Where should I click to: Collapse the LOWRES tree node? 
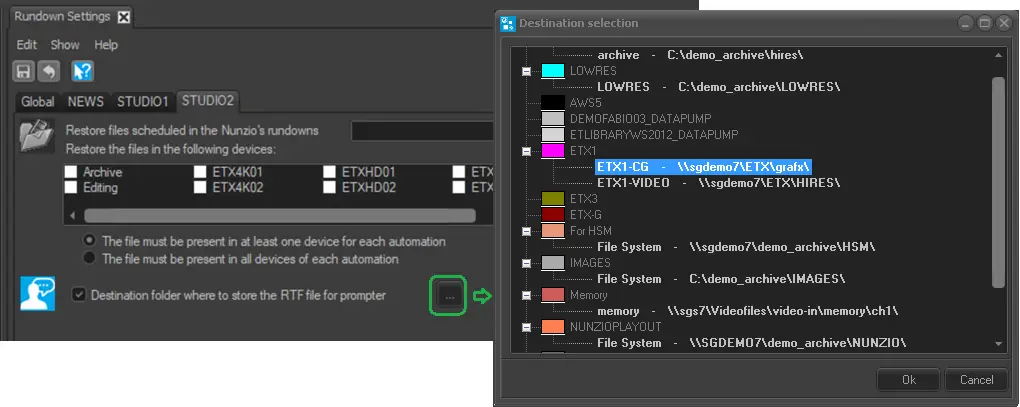pos(526,72)
